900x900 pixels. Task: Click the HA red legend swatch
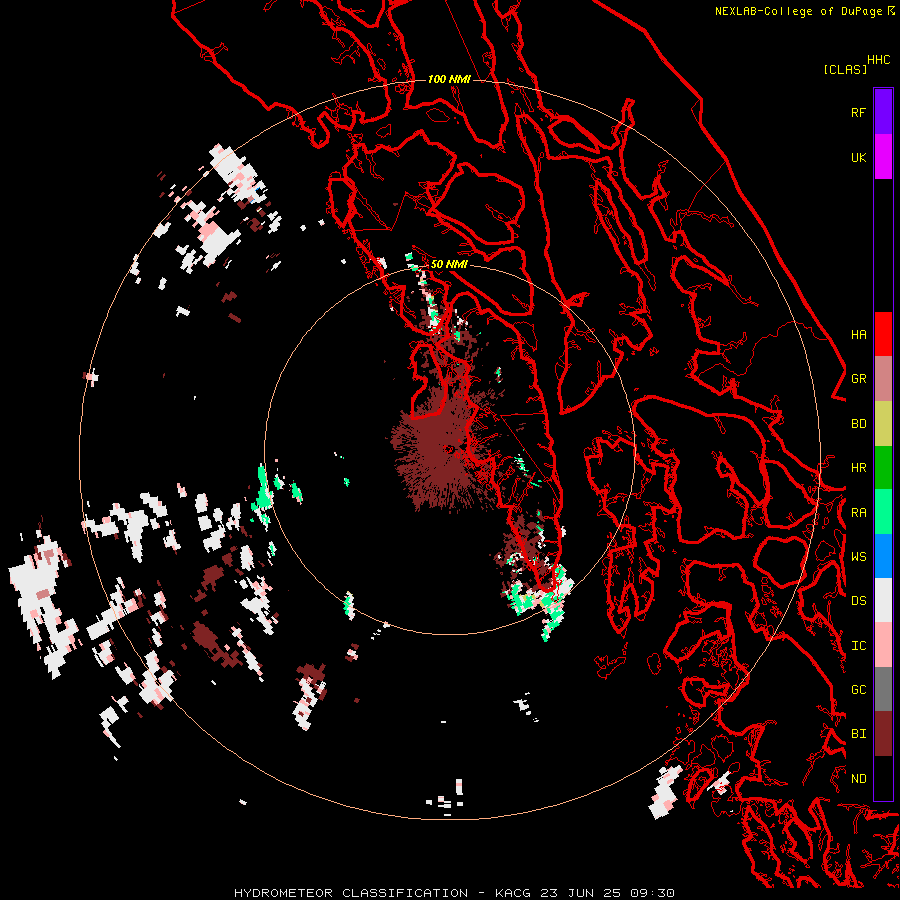883,334
